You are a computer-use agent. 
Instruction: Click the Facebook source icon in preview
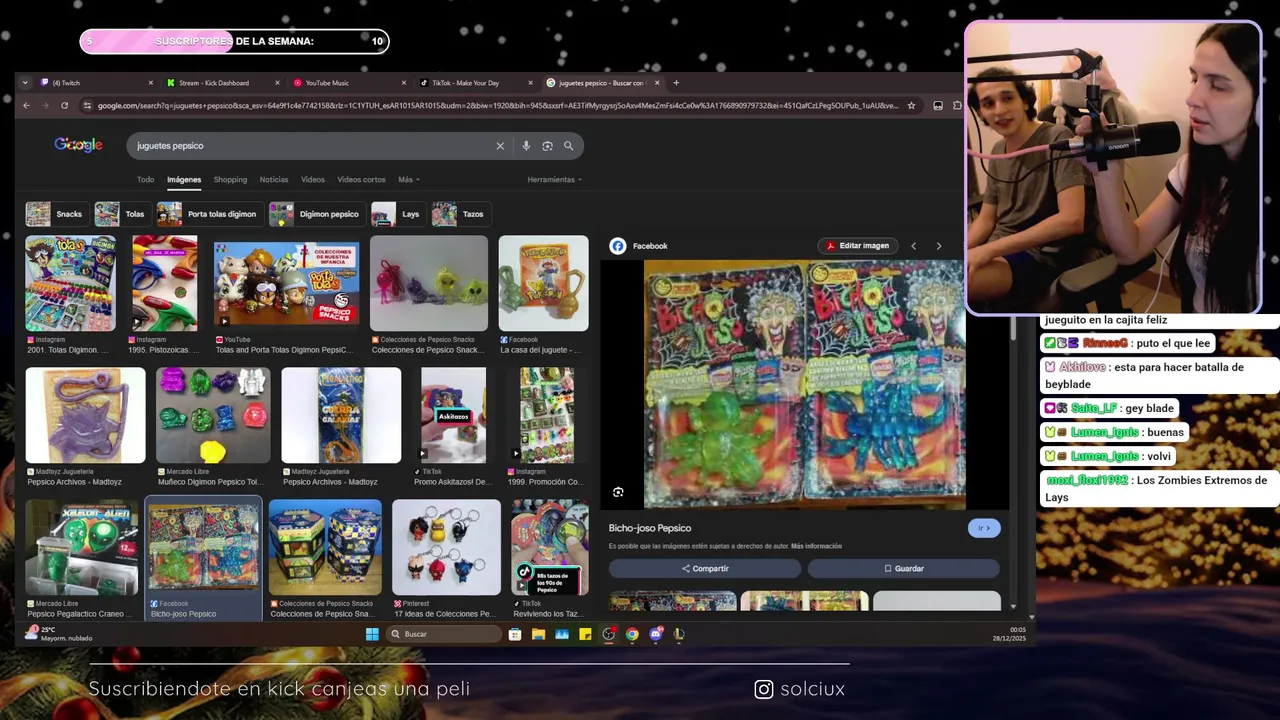[618, 246]
